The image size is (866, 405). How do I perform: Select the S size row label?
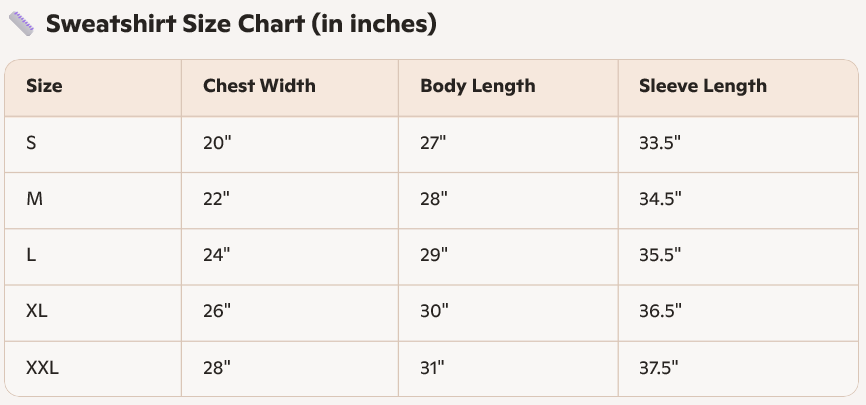[31, 143]
